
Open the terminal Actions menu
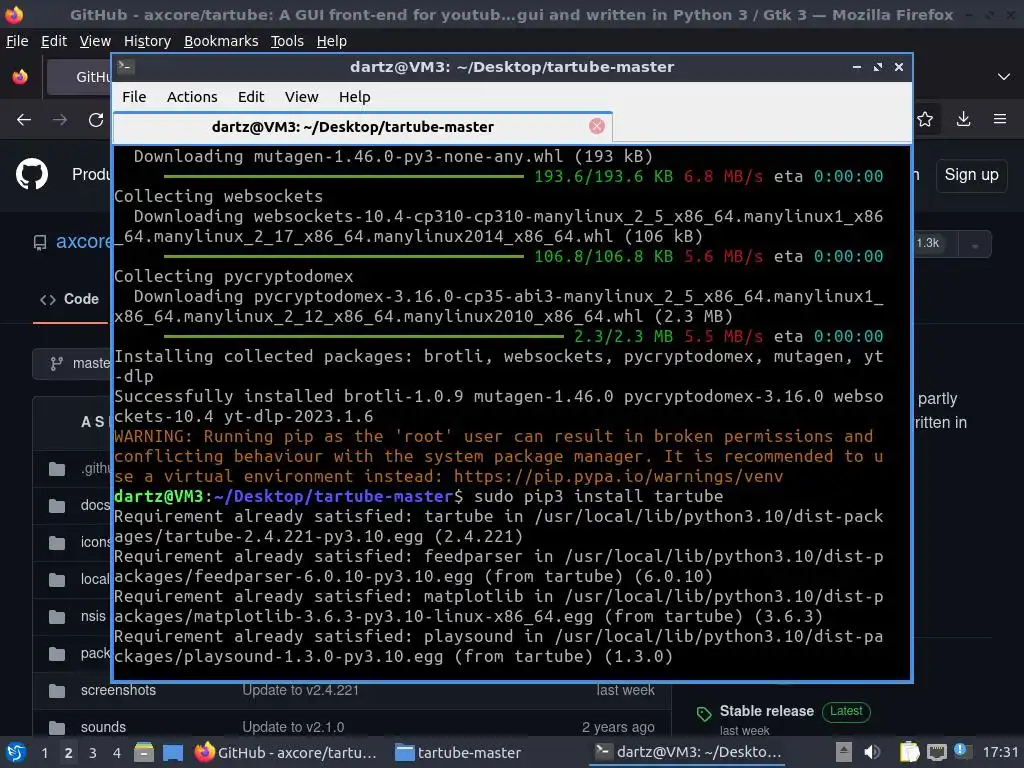tap(192, 97)
